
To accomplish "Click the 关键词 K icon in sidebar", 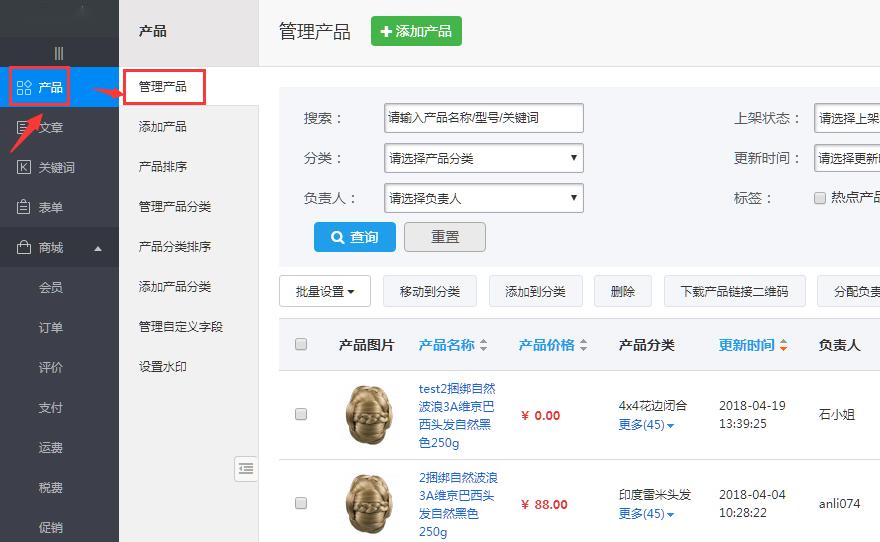I will (x=24, y=168).
